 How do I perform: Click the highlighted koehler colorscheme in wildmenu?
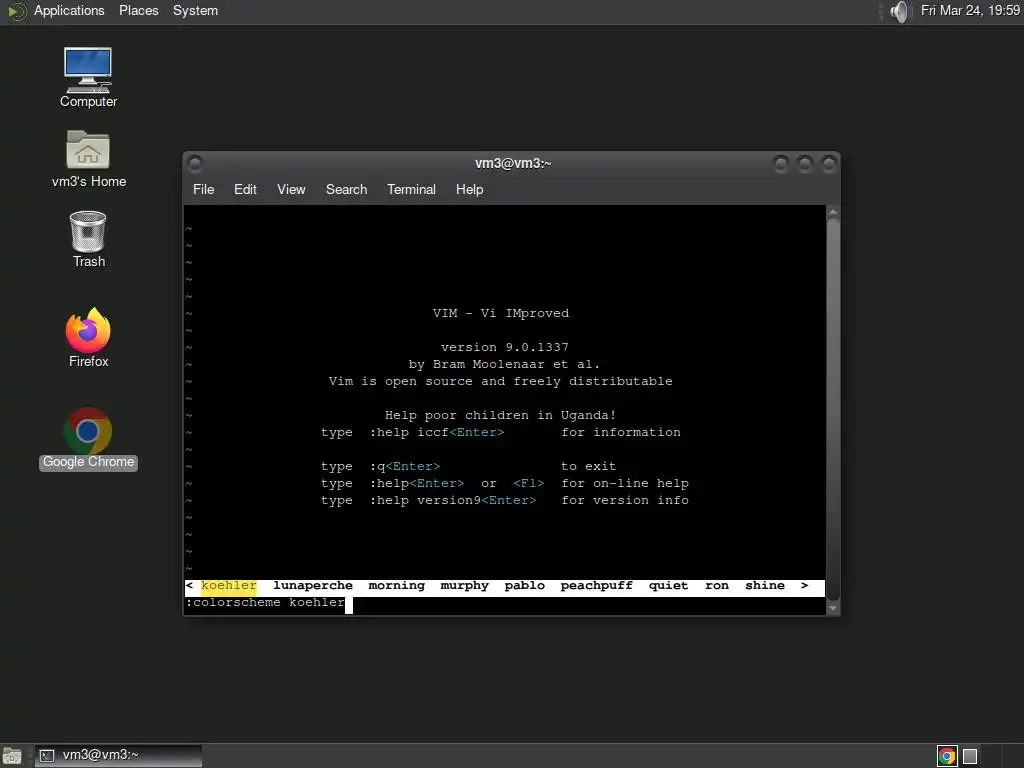pos(229,586)
